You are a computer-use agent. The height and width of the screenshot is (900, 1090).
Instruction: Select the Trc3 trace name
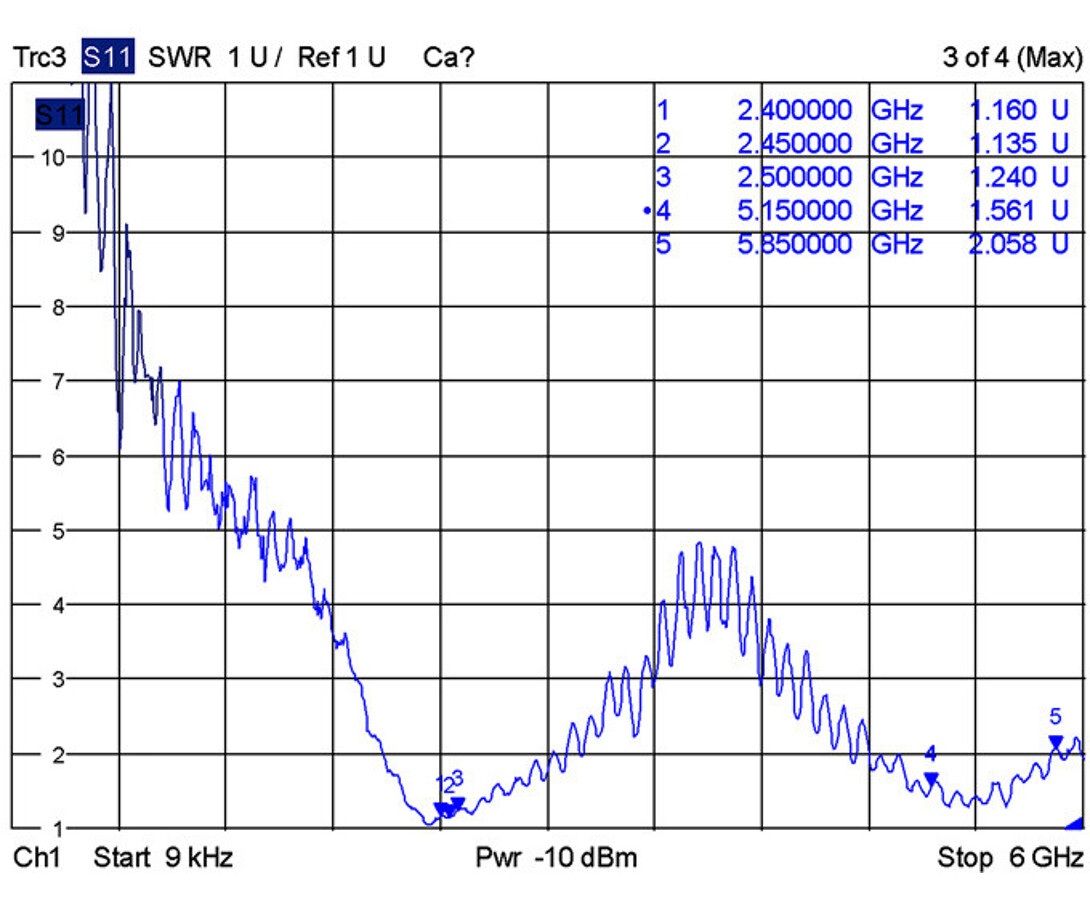(x=40, y=57)
